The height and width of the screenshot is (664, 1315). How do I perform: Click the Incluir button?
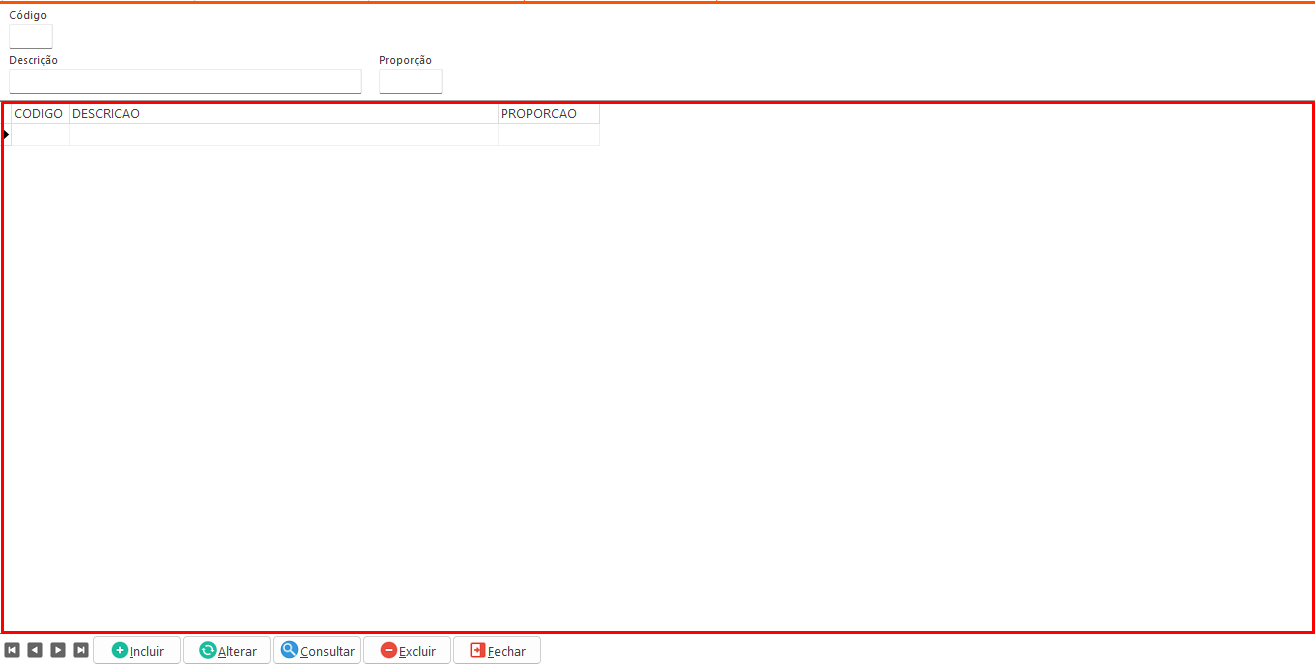(137, 650)
